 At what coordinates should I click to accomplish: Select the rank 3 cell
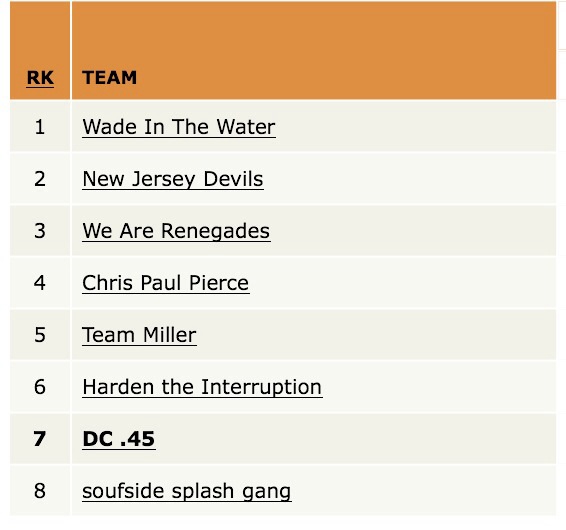[x=40, y=231]
